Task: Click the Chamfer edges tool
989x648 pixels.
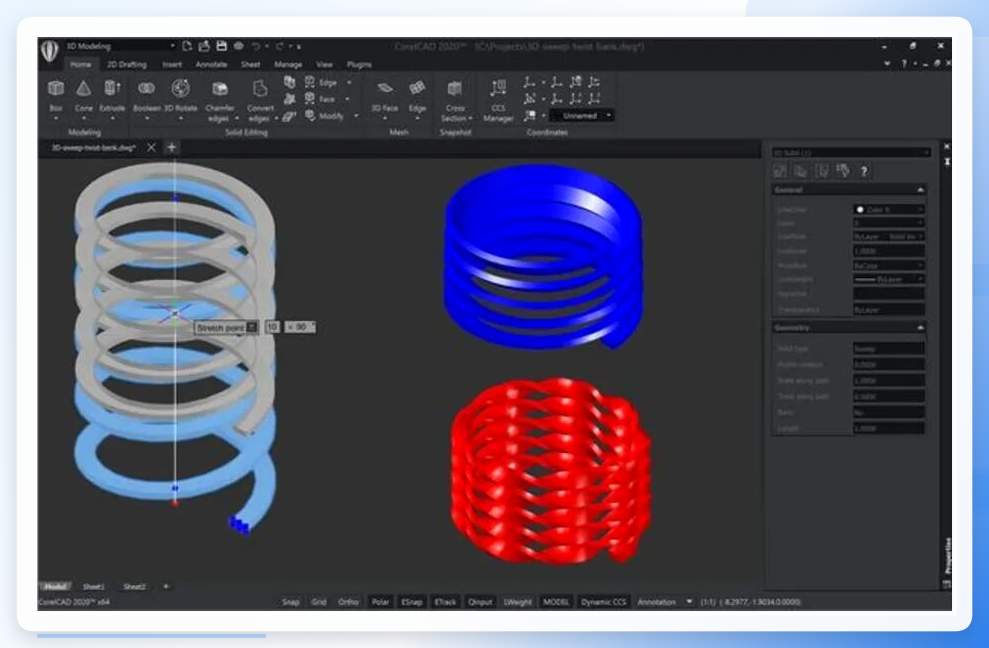Action: 219,99
